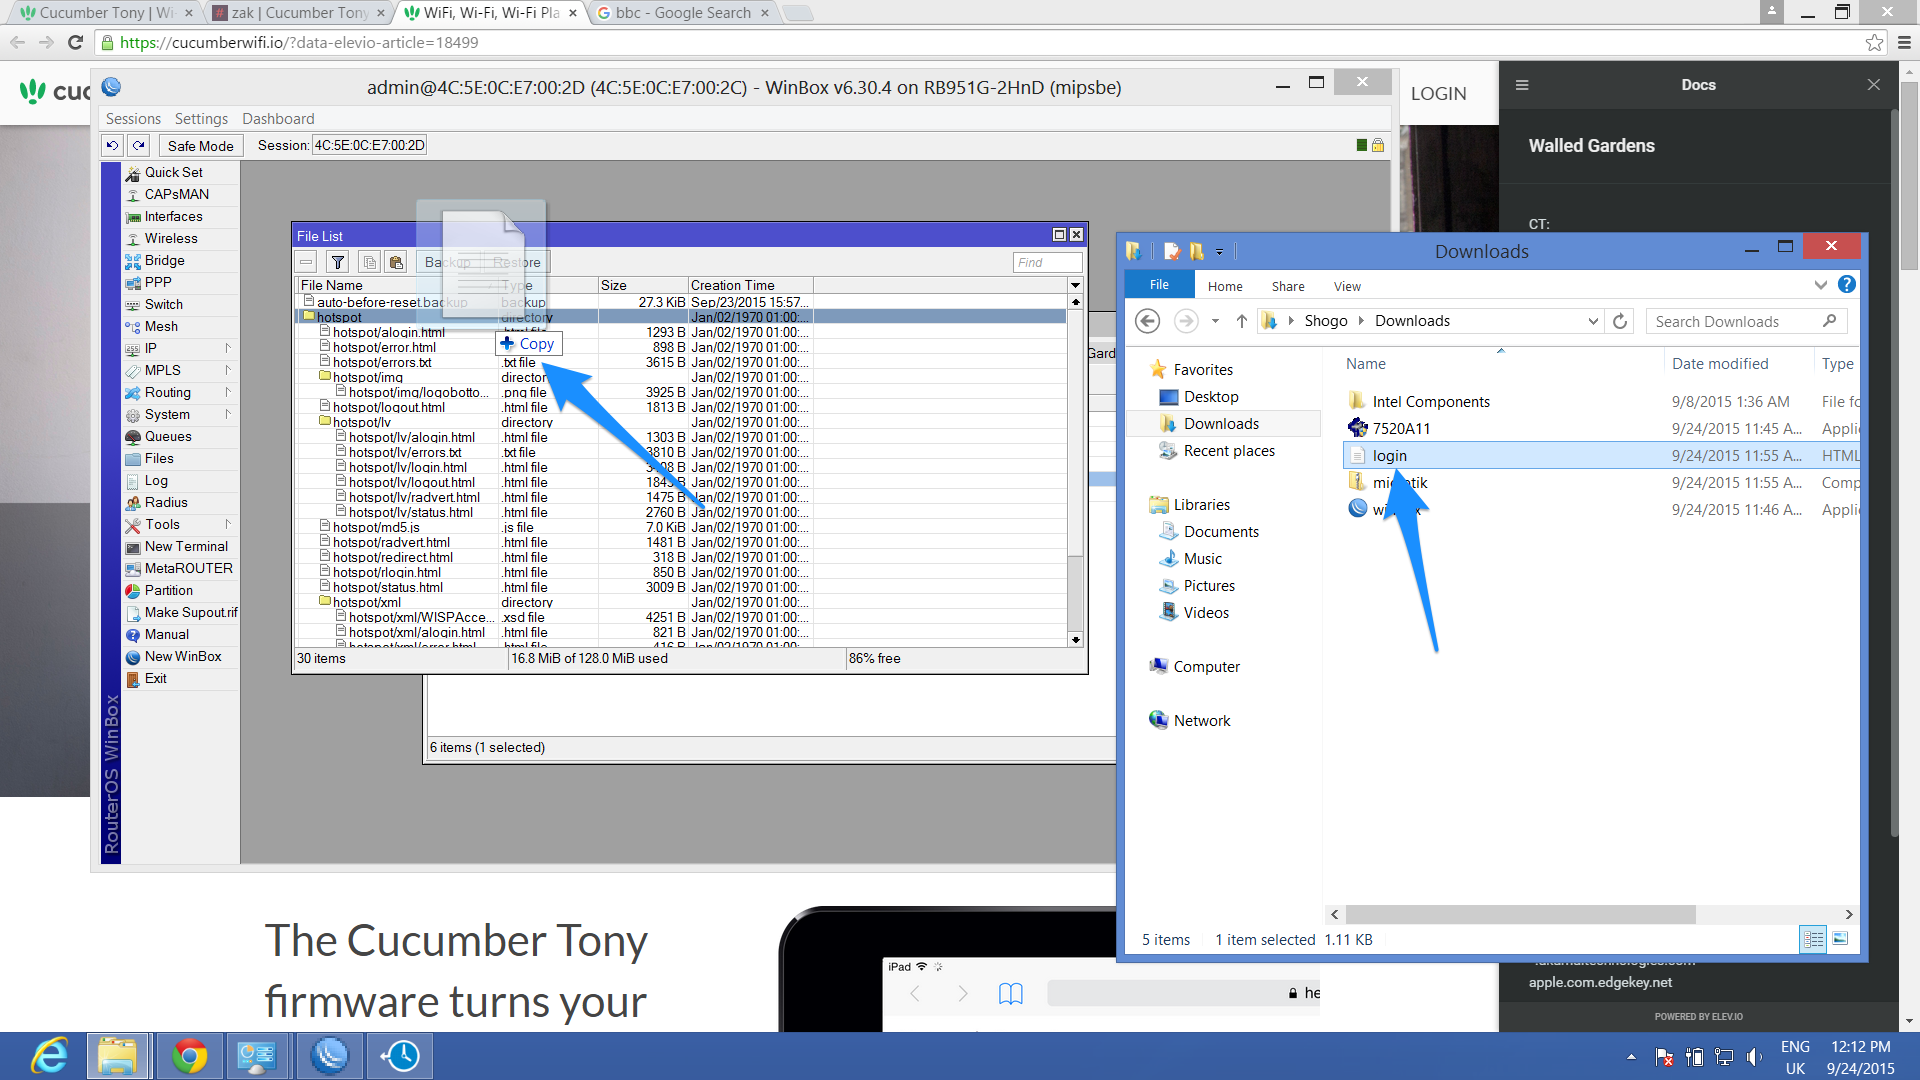Click the volume icon in system tray
This screenshot has height=1080, width=1920.
point(1754,1057)
